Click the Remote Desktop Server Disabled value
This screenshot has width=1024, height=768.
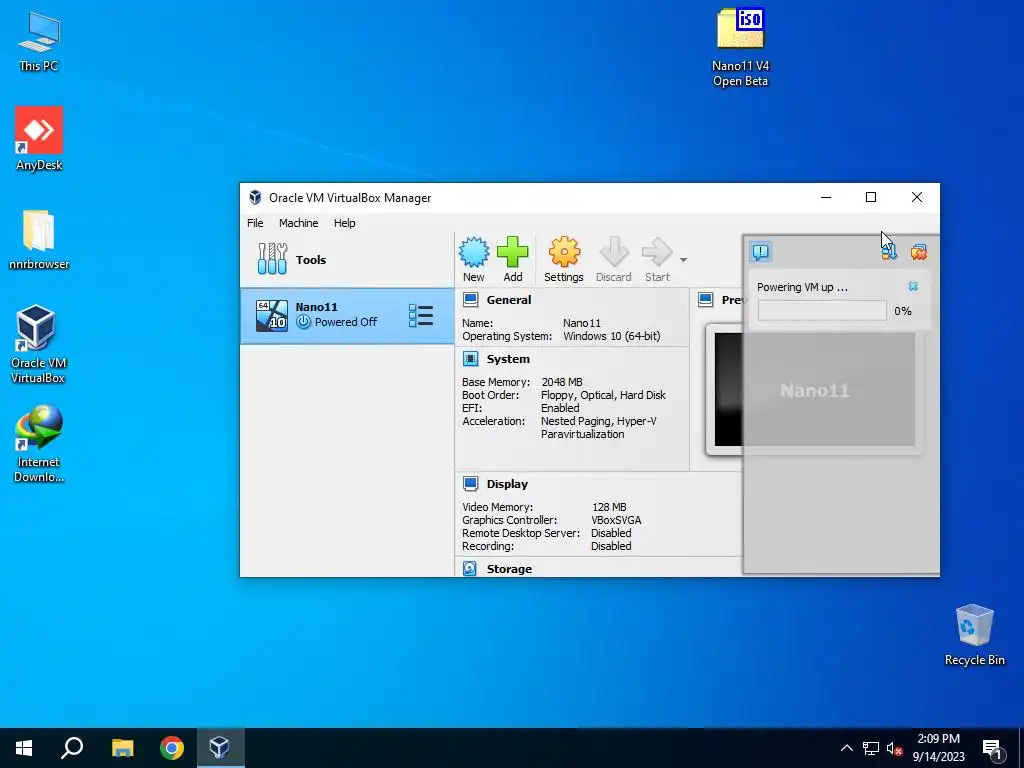(x=611, y=533)
